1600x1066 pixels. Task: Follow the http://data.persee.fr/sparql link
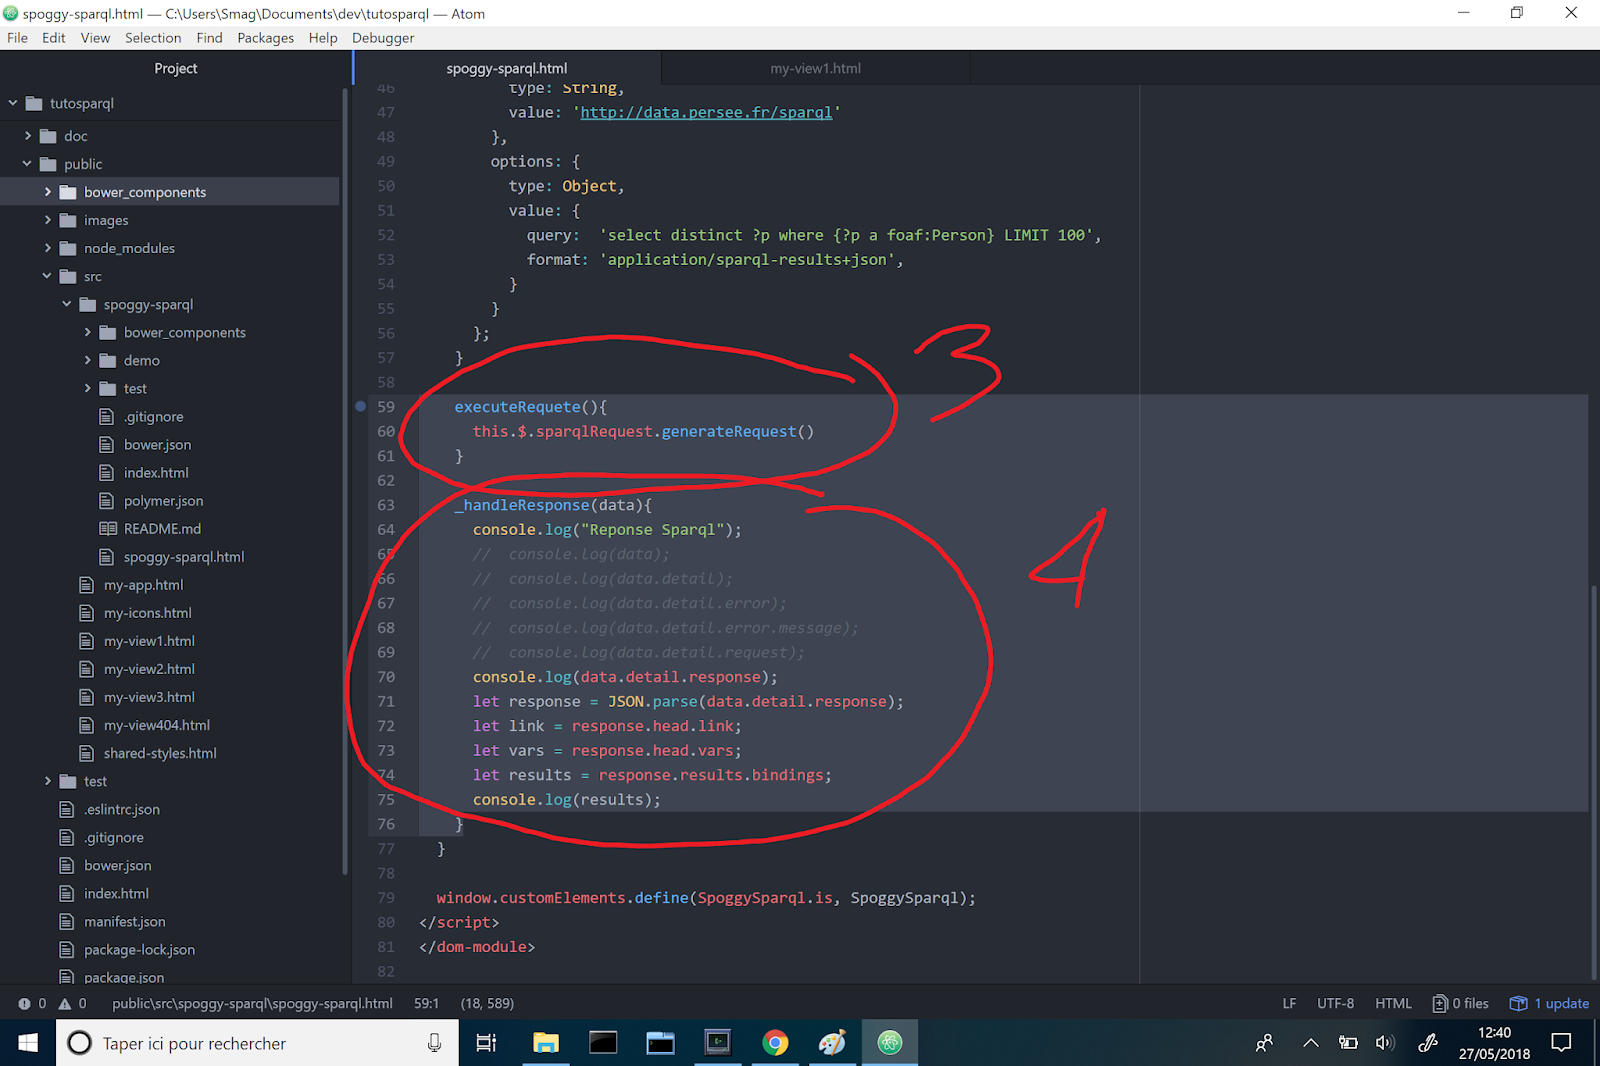706,112
